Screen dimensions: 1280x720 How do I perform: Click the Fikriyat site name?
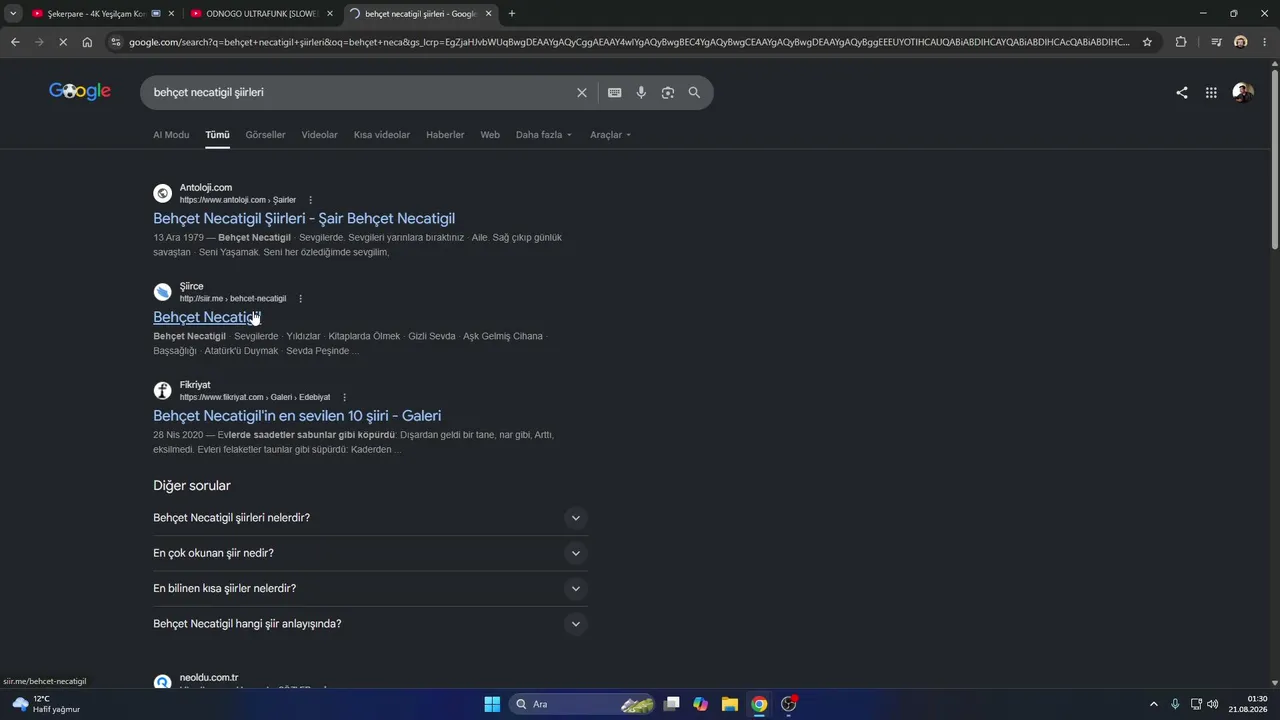[195, 385]
